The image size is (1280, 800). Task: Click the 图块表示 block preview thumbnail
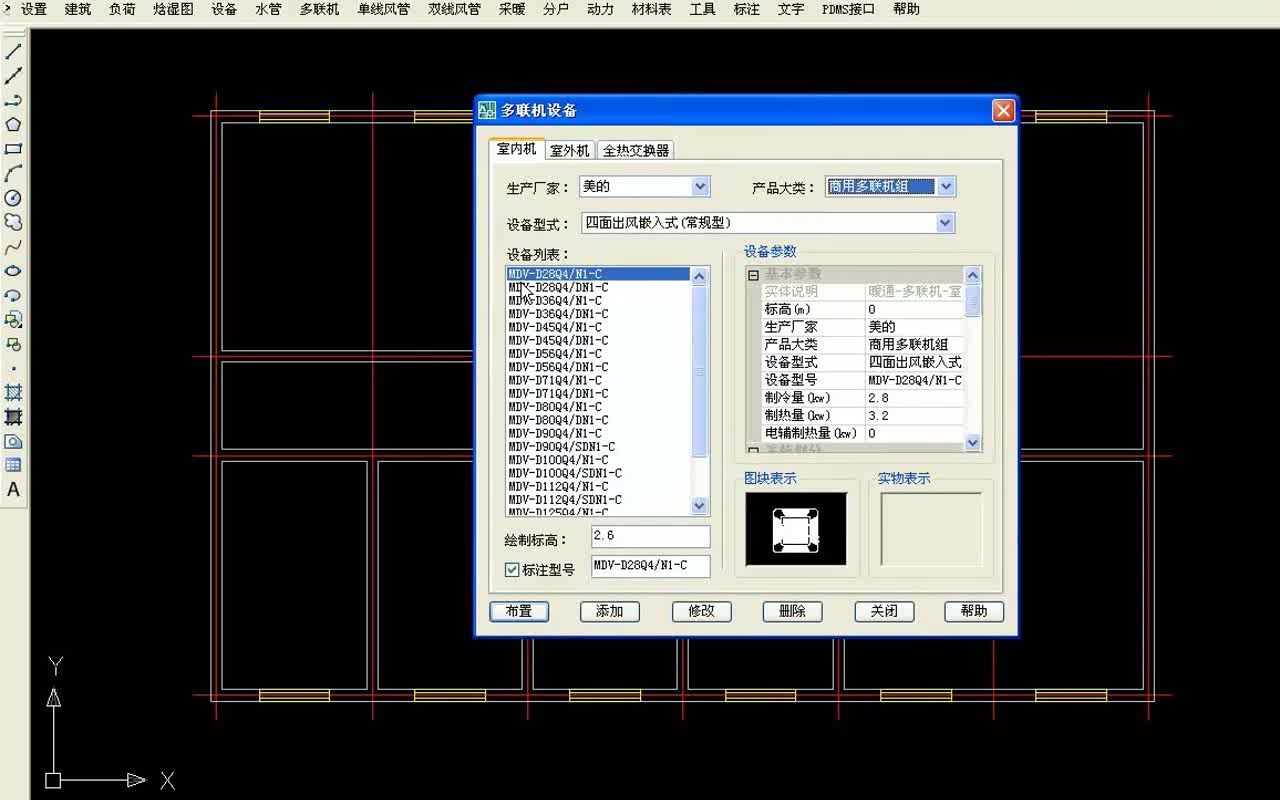pos(796,529)
